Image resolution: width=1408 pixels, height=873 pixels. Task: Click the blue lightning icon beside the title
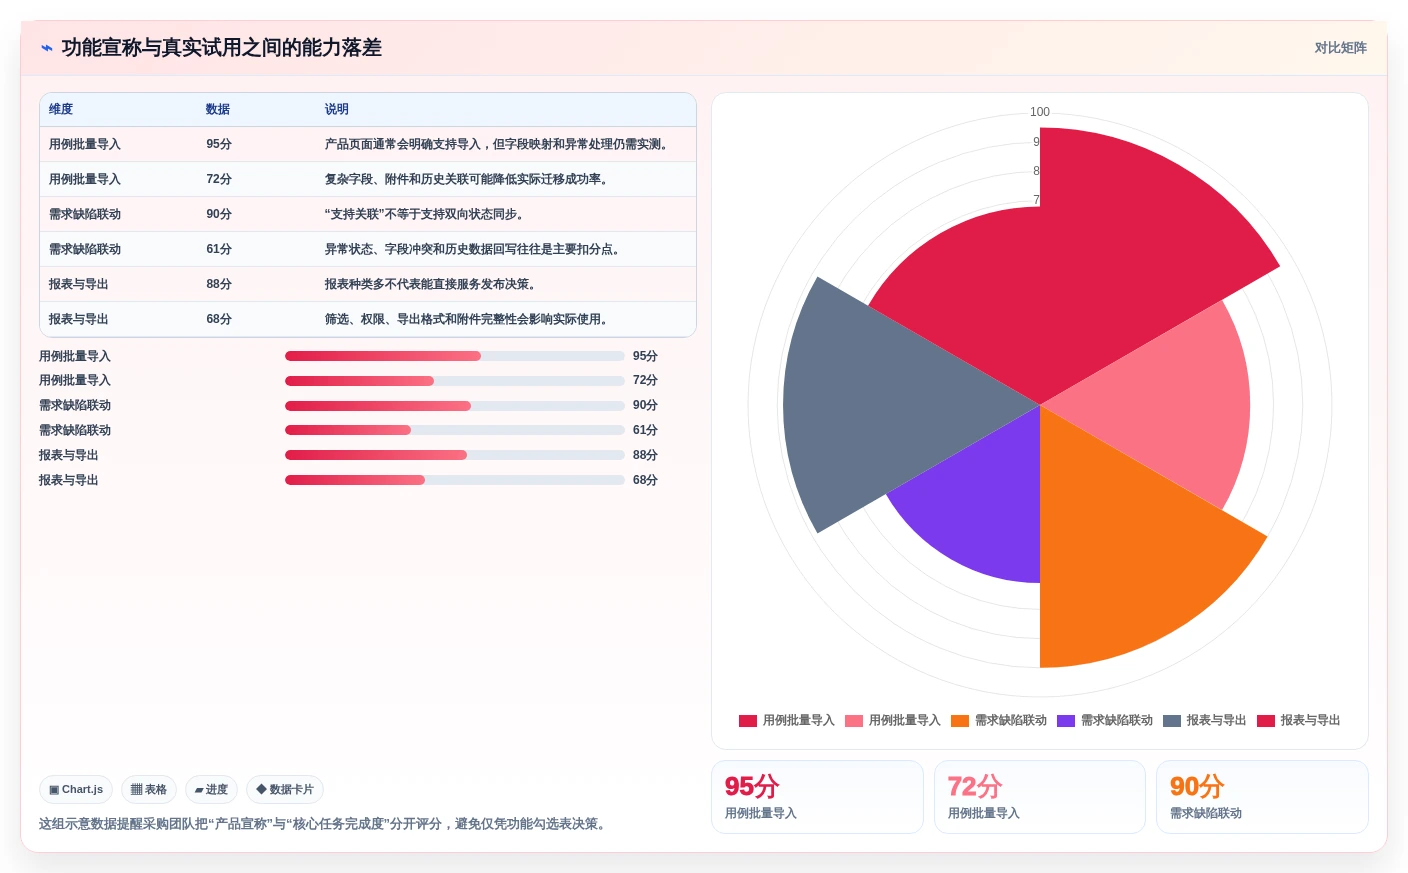[47, 48]
